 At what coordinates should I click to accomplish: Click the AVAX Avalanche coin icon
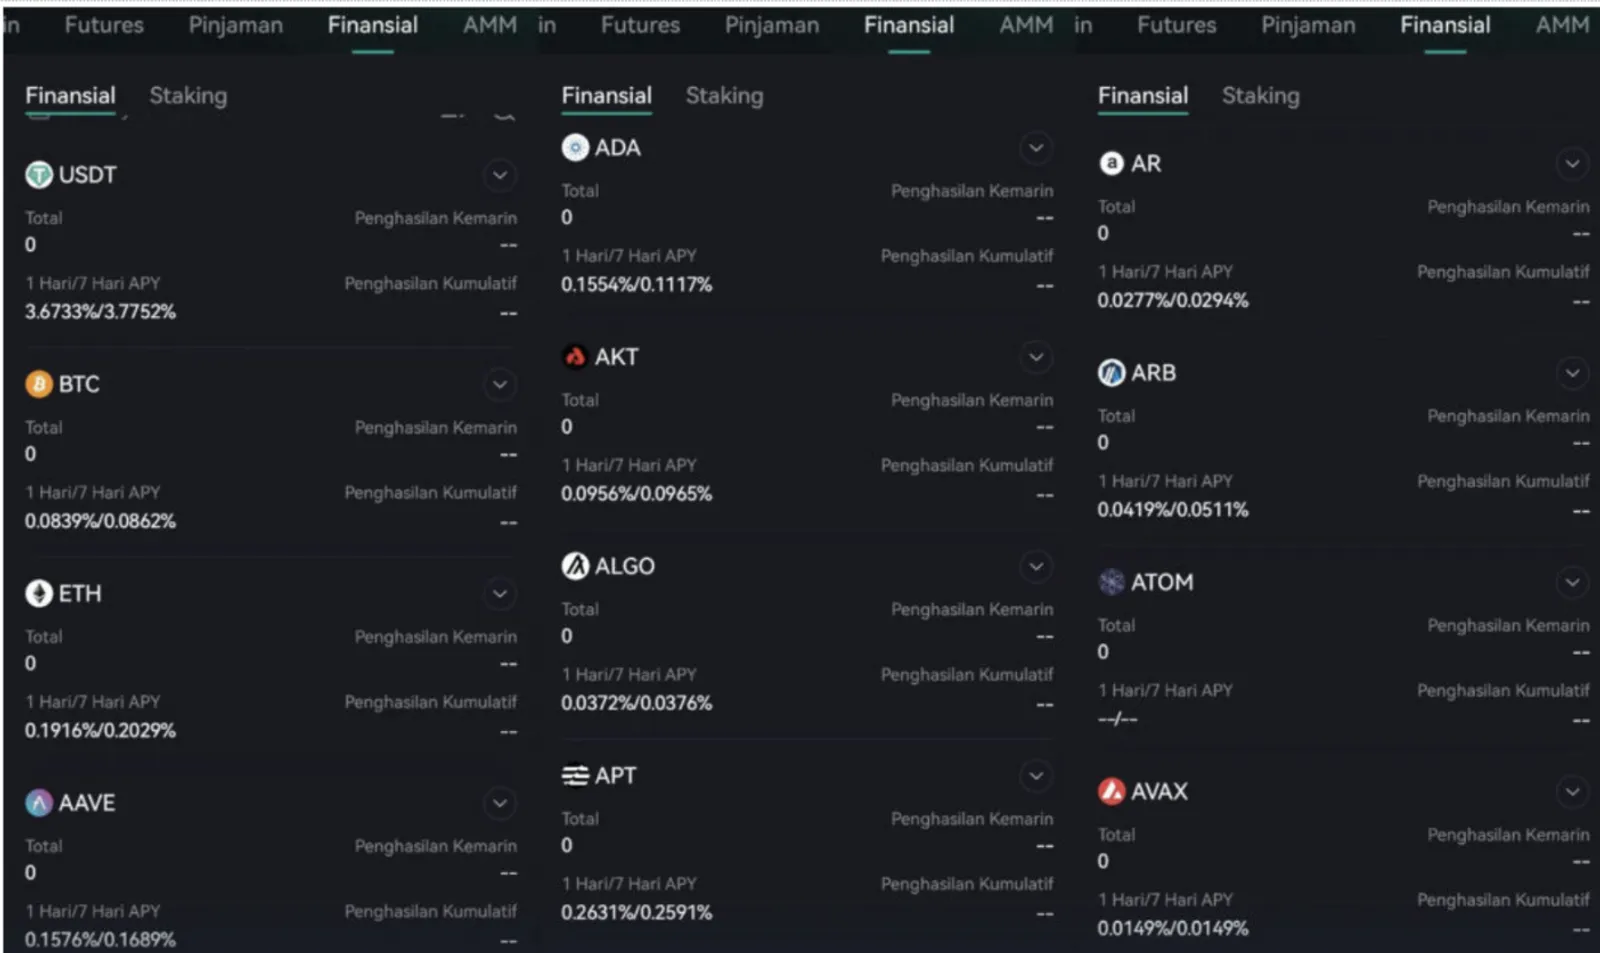tap(1111, 791)
